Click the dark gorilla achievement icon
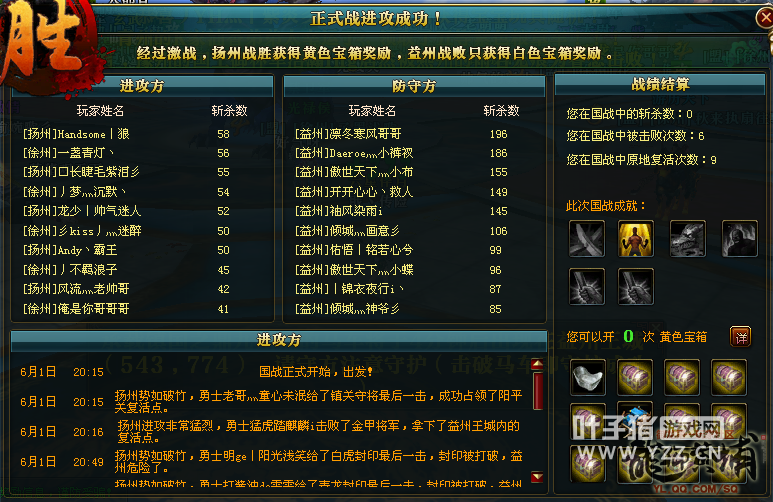Image resolution: width=773 pixels, height=502 pixels. tap(739, 239)
